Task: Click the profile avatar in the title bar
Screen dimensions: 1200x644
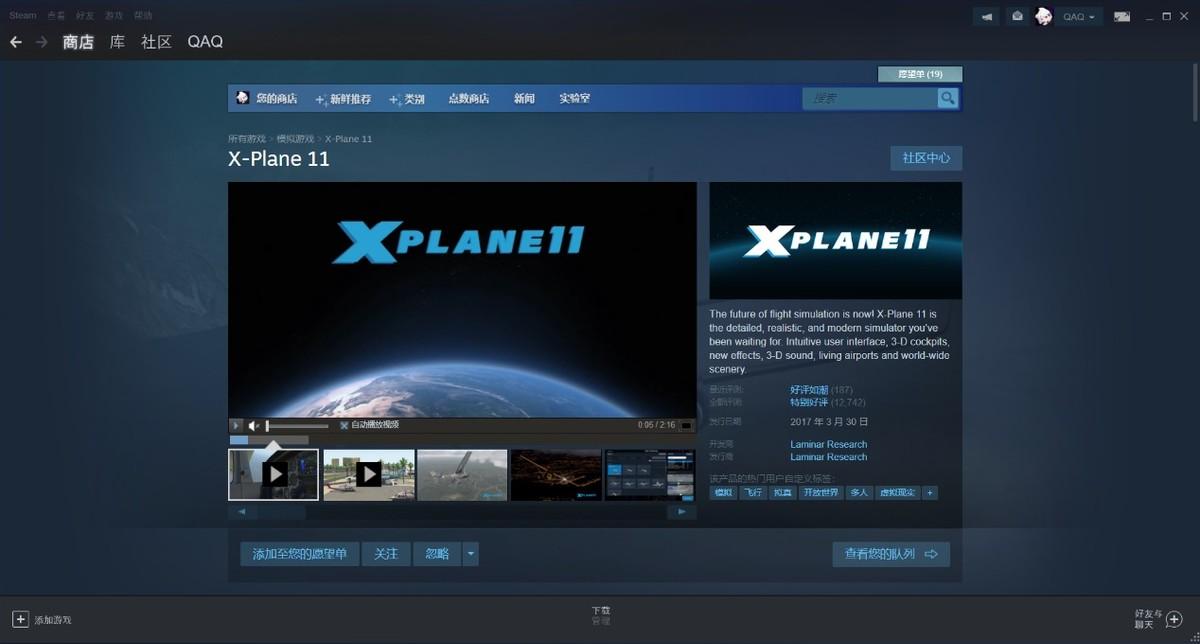Action: coord(1044,17)
